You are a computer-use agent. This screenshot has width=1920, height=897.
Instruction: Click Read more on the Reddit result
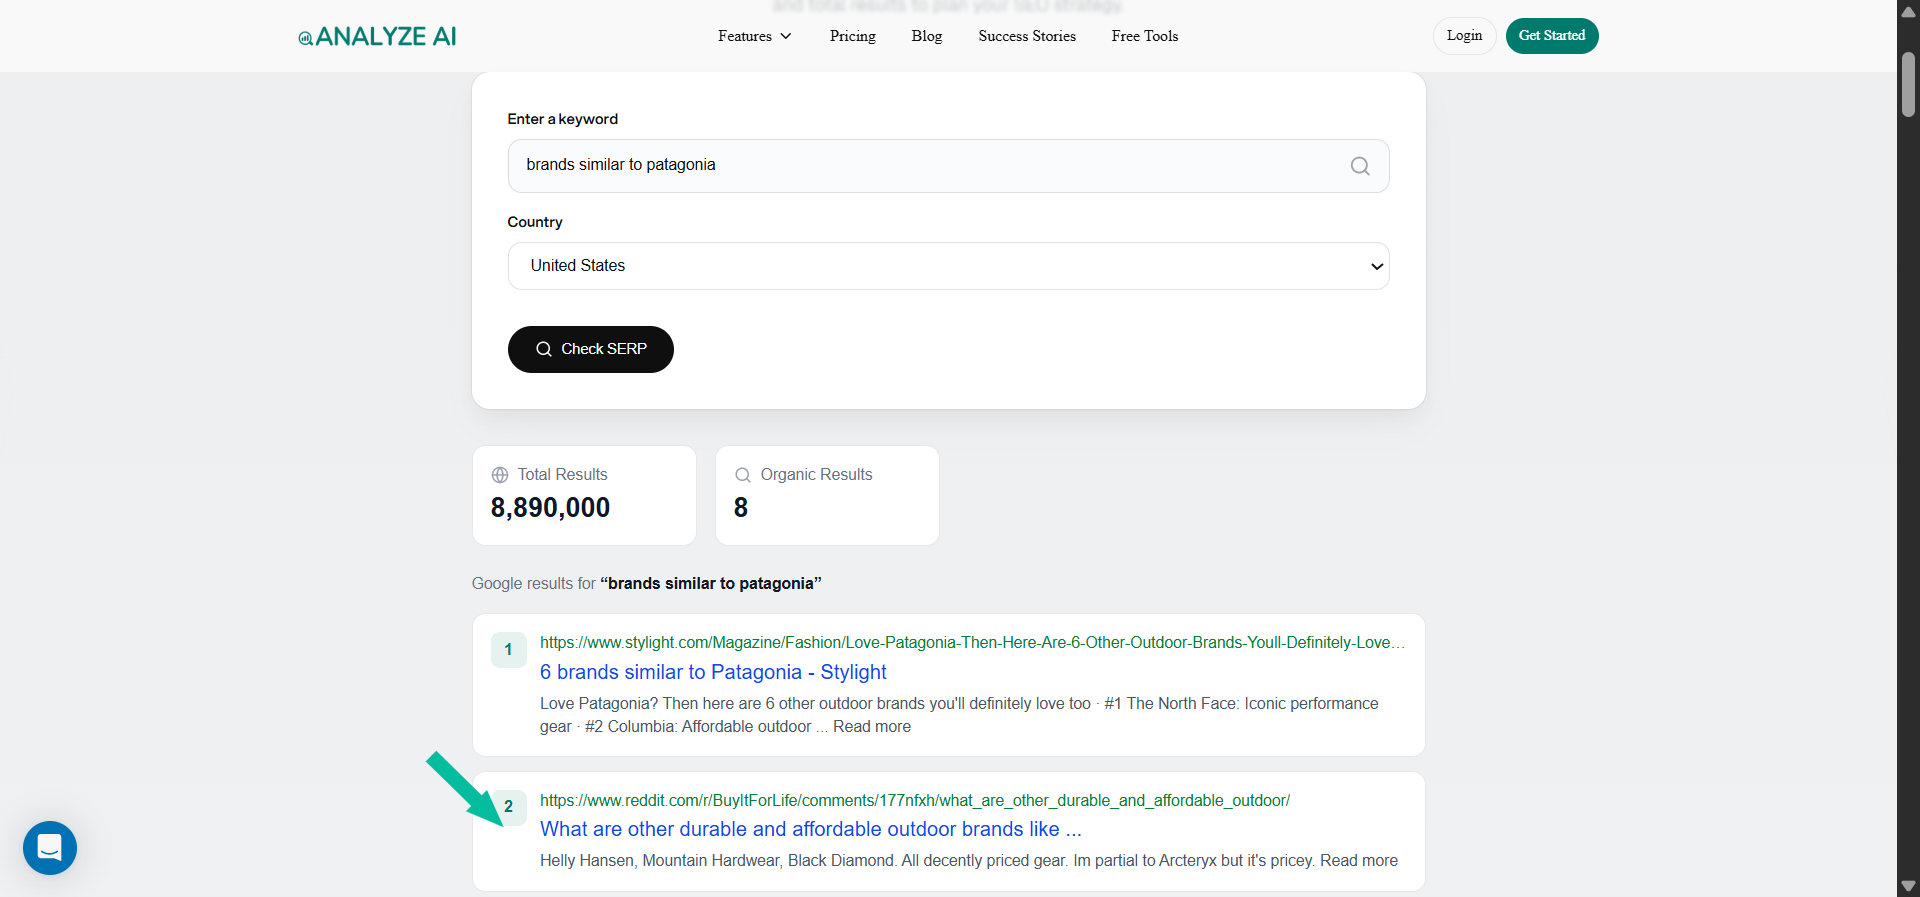point(1359,861)
